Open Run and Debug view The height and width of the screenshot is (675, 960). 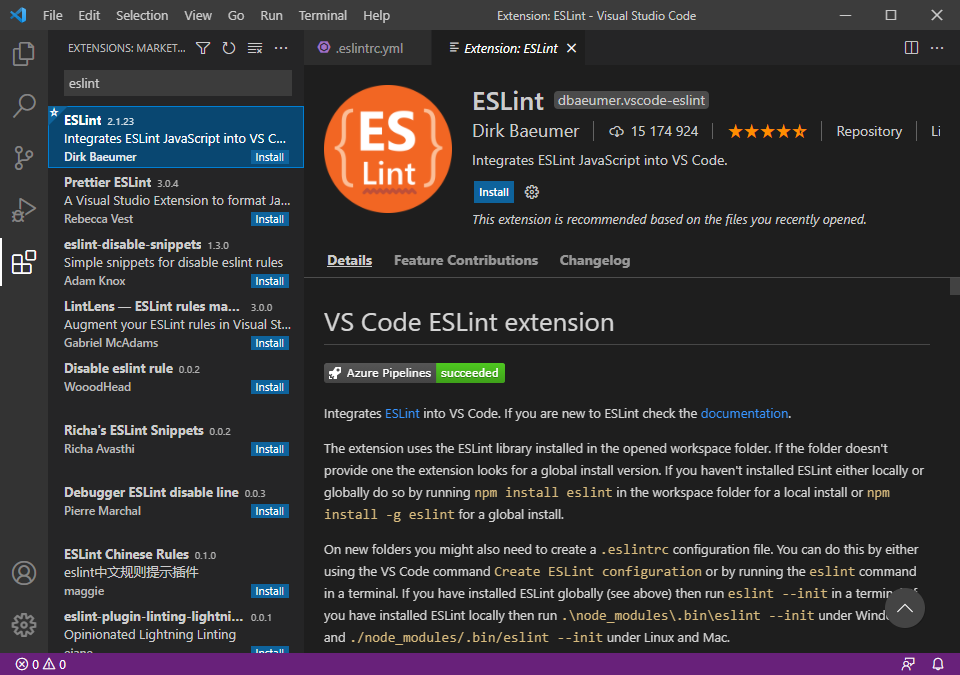(x=24, y=210)
